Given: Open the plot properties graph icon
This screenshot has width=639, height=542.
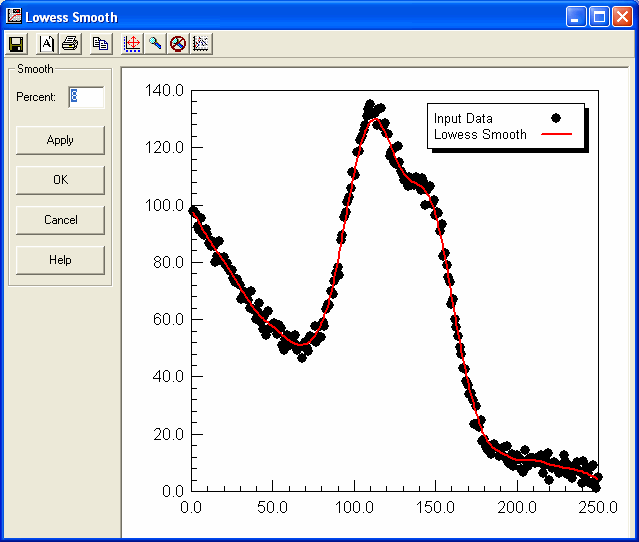Looking at the screenshot, I should [x=201, y=44].
